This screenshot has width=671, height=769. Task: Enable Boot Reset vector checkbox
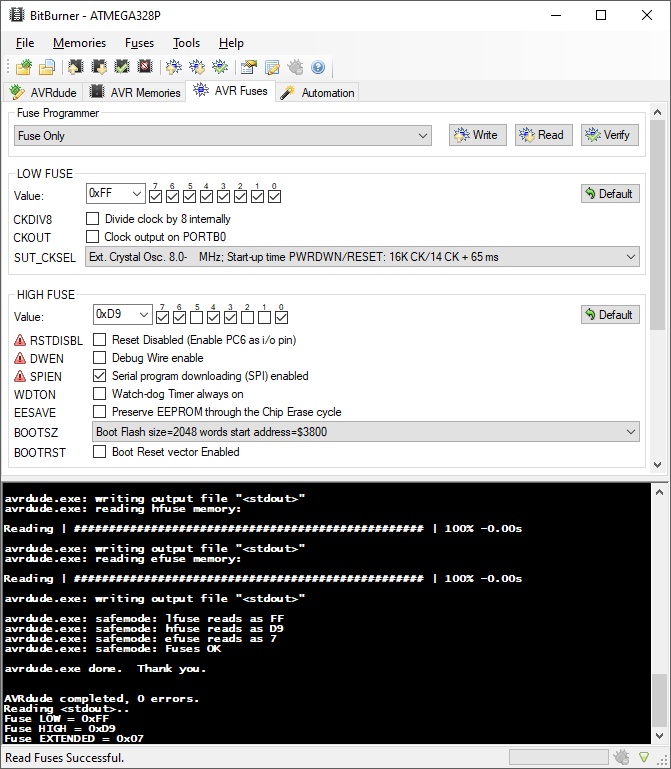(99, 451)
